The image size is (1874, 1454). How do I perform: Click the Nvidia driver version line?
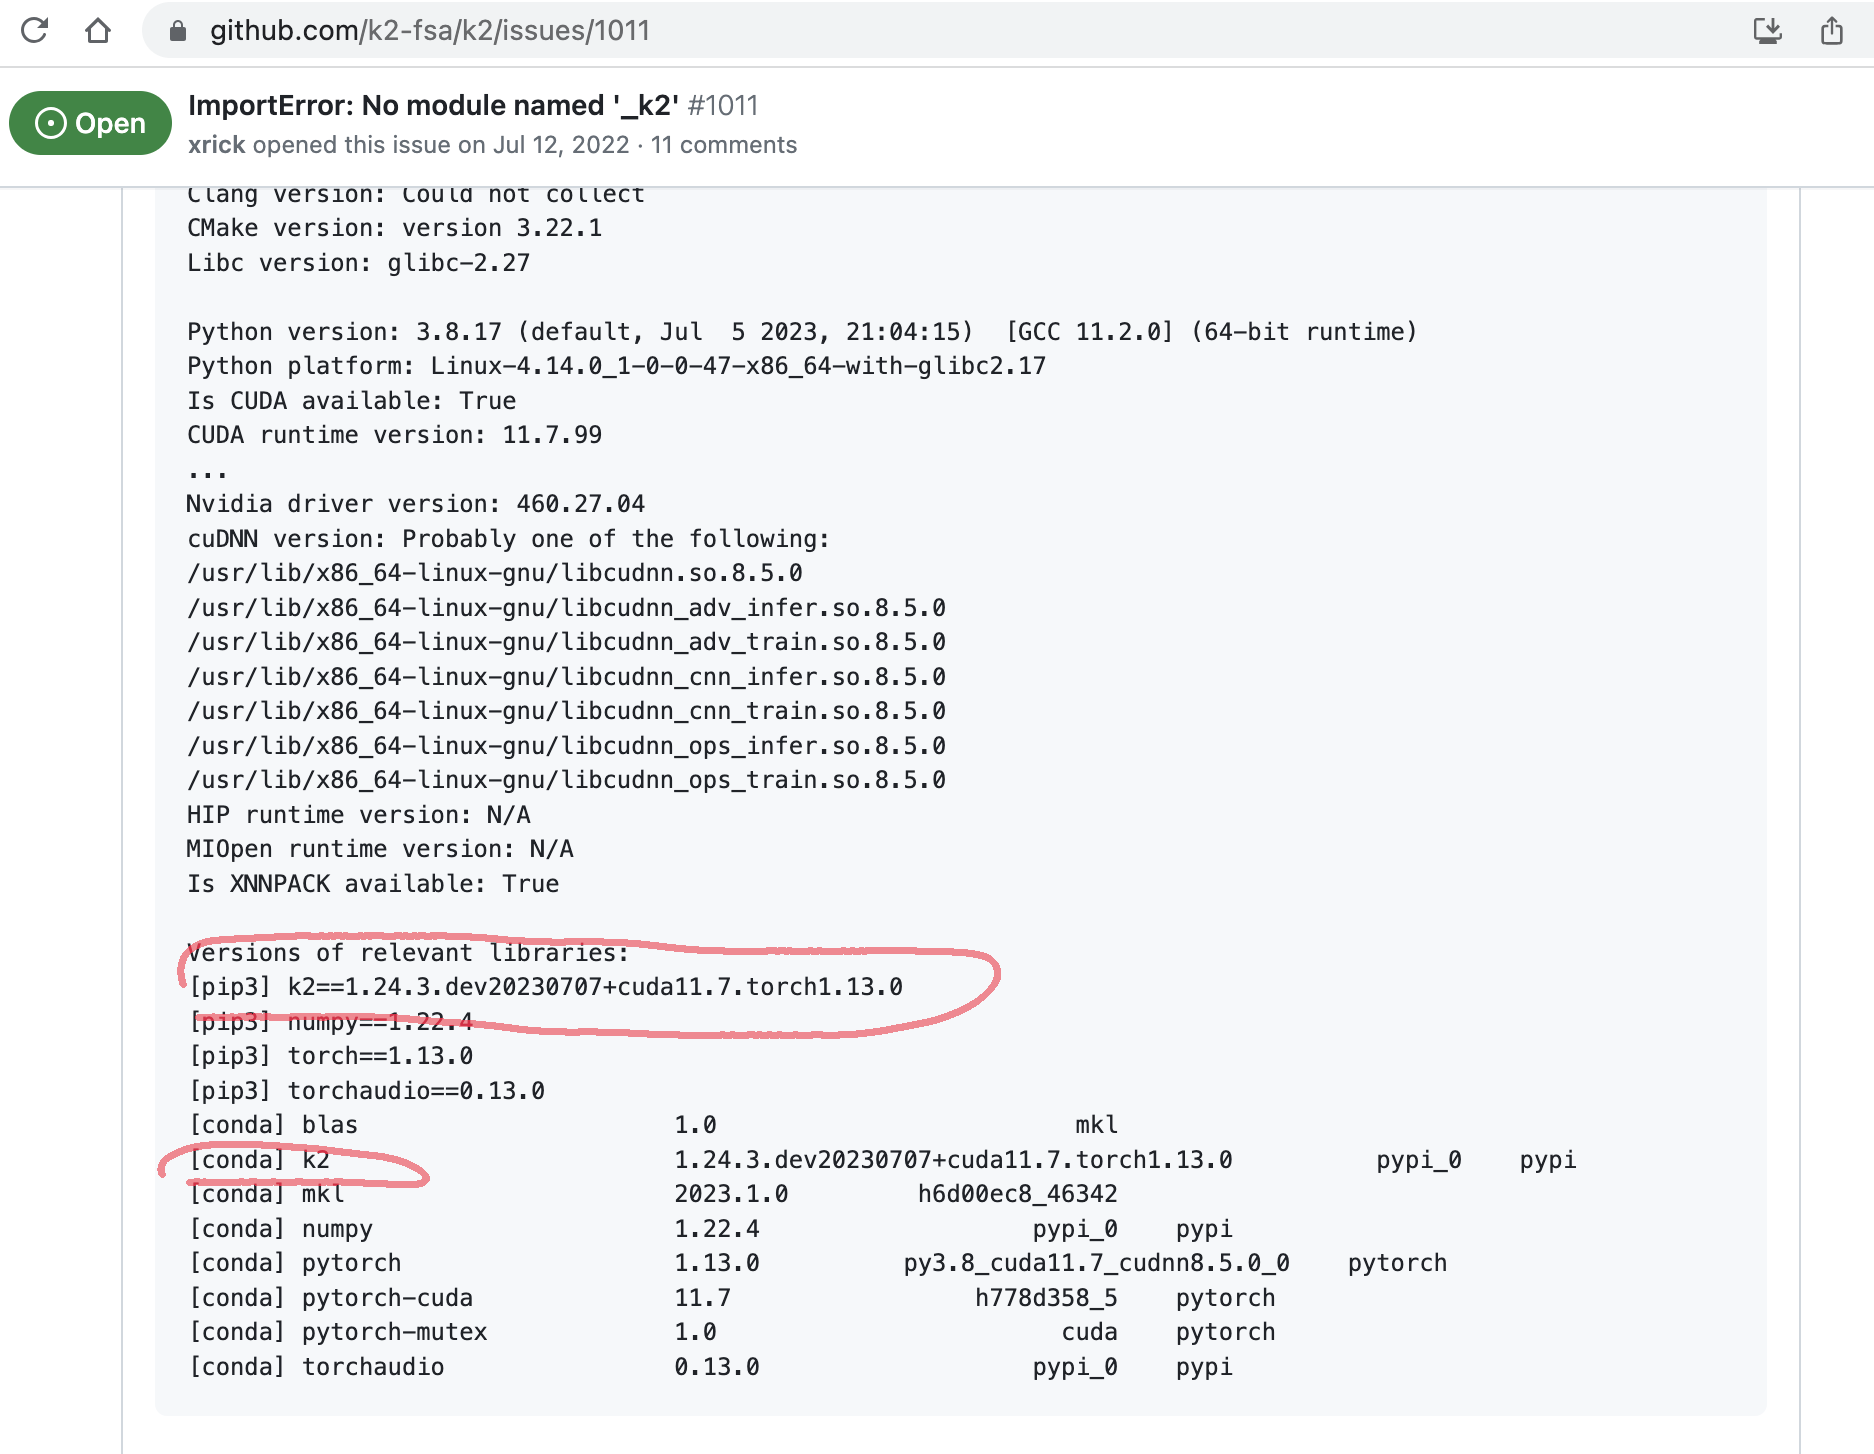[x=415, y=503]
